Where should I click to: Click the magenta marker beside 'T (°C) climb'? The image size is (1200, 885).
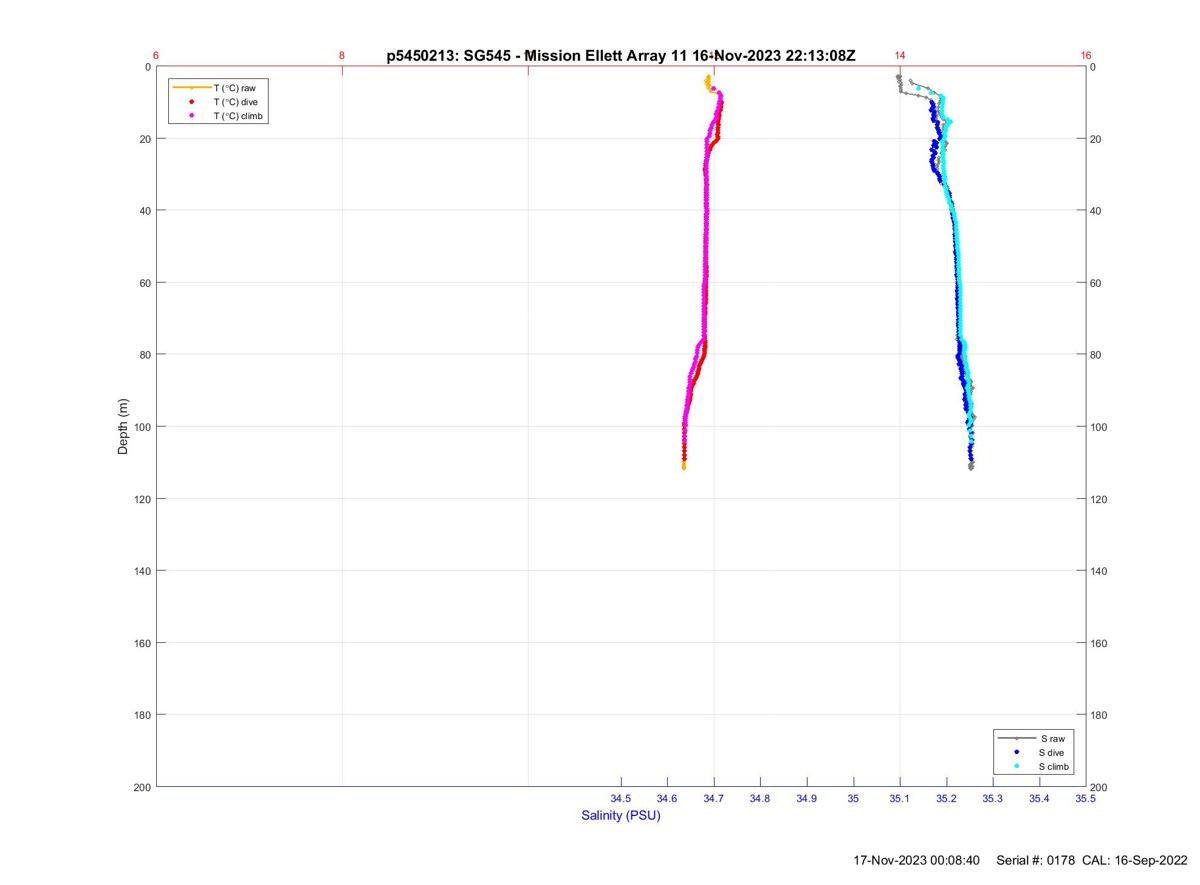click(x=191, y=116)
